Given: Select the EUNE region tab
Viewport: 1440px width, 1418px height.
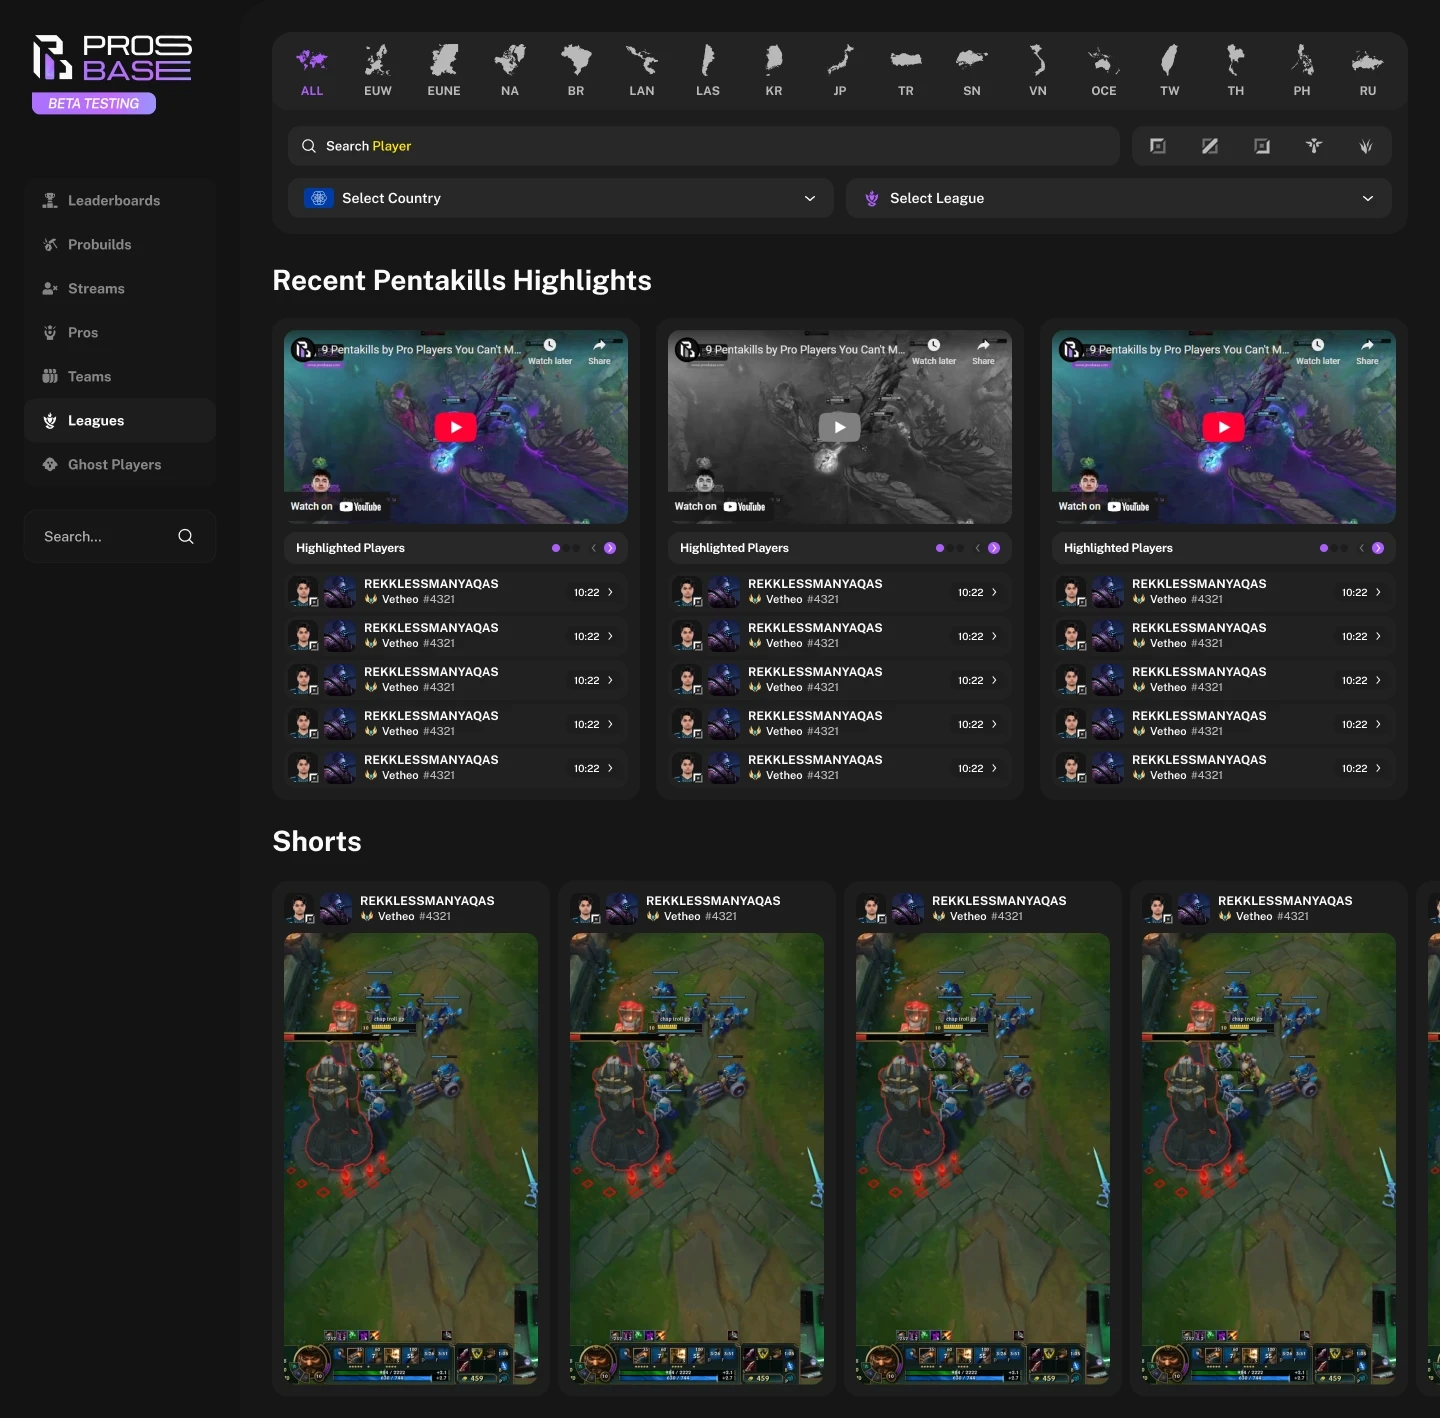Looking at the screenshot, I should 444,71.
